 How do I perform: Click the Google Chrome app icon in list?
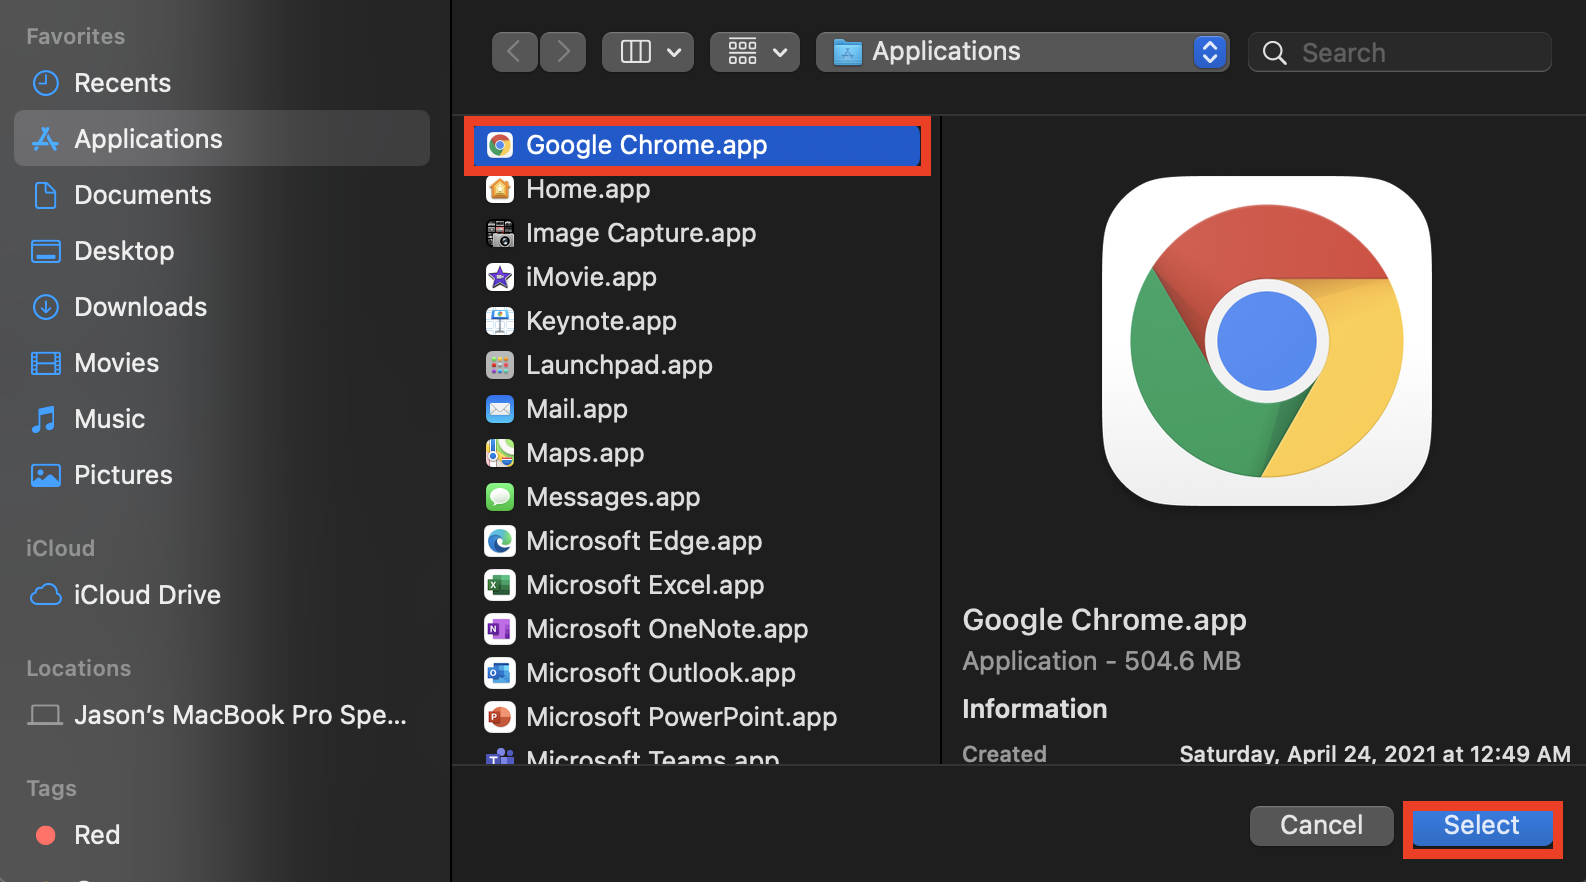pos(500,145)
